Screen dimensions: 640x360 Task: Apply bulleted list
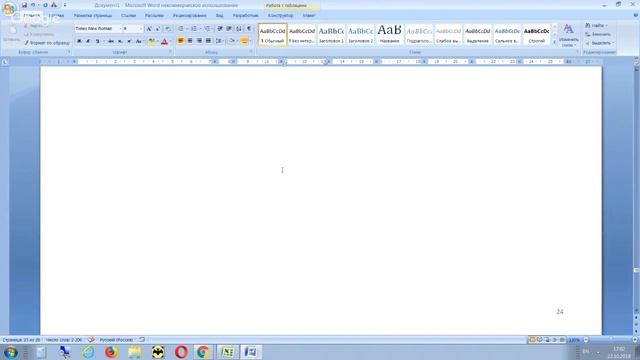click(x=181, y=29)
